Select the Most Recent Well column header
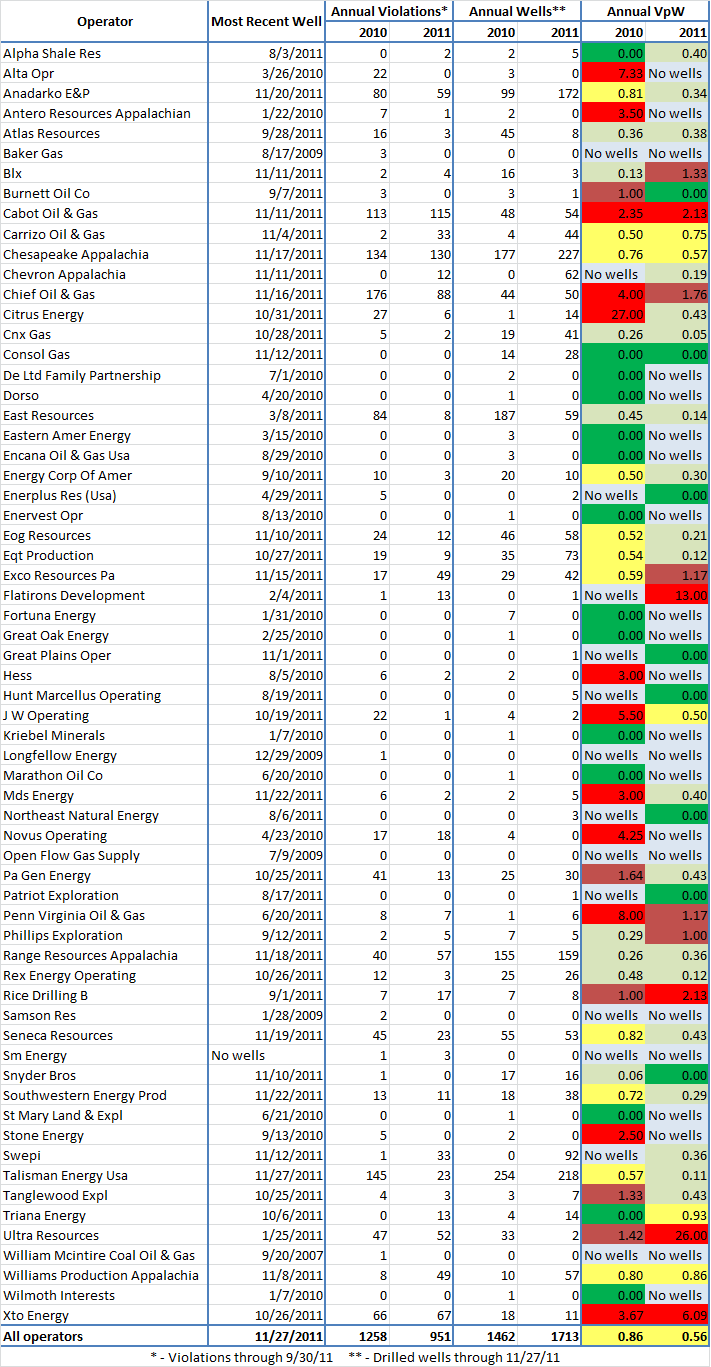 266,21
